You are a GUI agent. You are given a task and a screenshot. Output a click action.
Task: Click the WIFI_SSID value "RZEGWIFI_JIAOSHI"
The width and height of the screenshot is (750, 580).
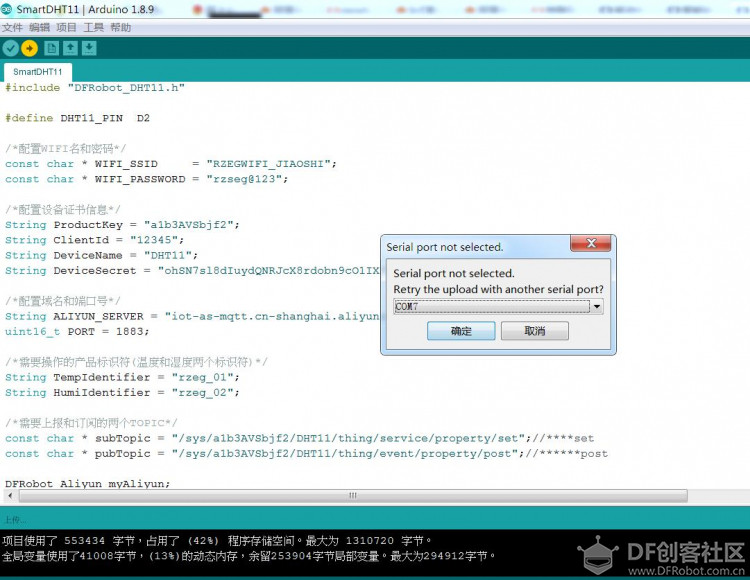coord(268,164)
